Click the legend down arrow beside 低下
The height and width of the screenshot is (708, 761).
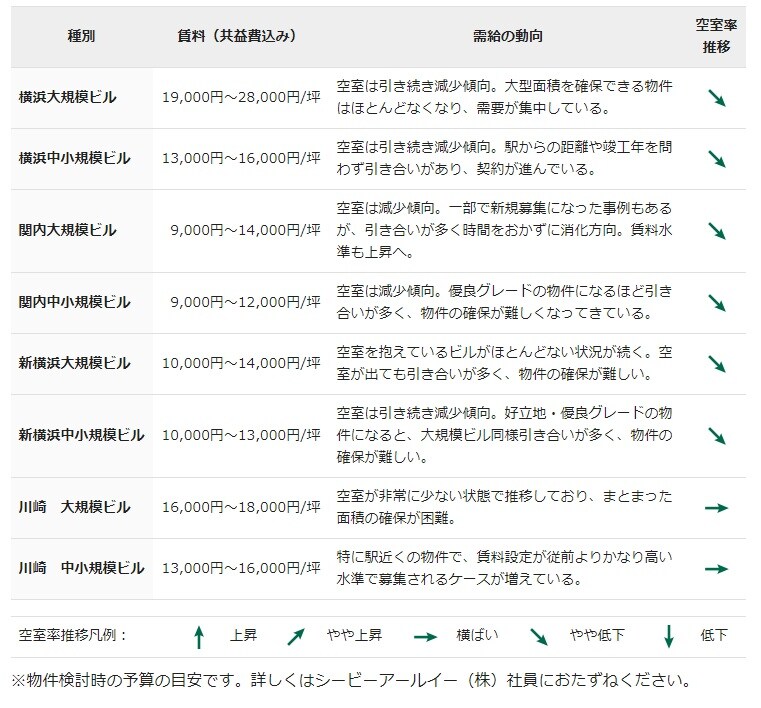click(x=669, y=636)
